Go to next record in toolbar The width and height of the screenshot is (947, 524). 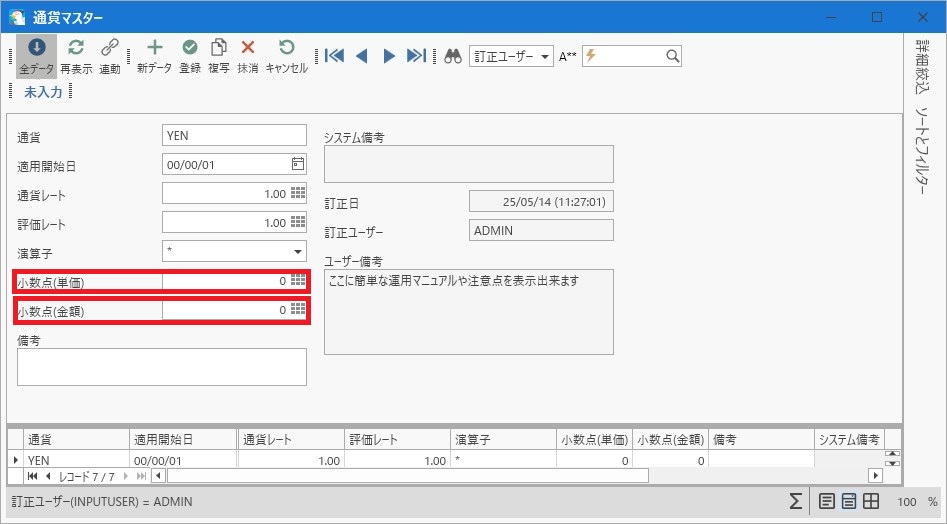click(x=389, y=56)
